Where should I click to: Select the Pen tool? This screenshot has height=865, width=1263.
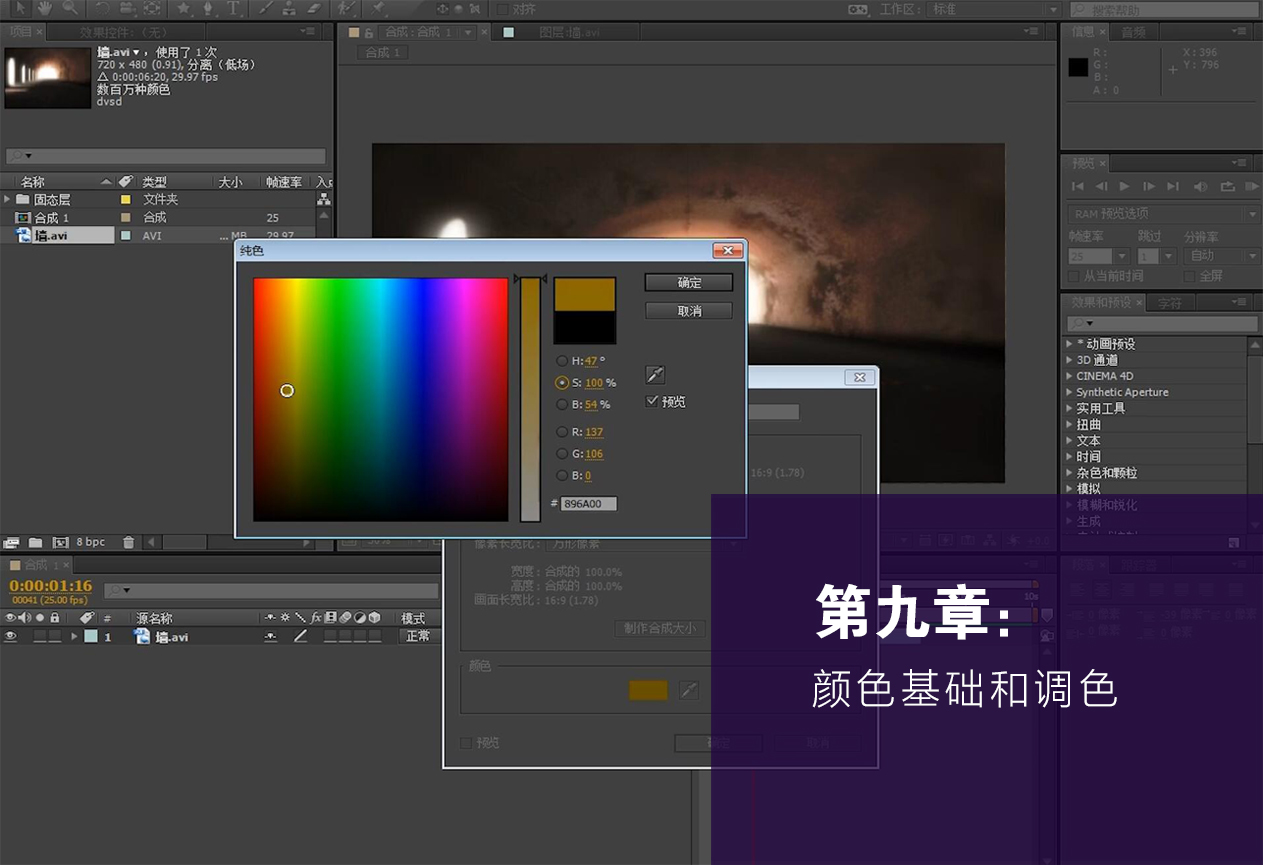click(x=208, y=8)
